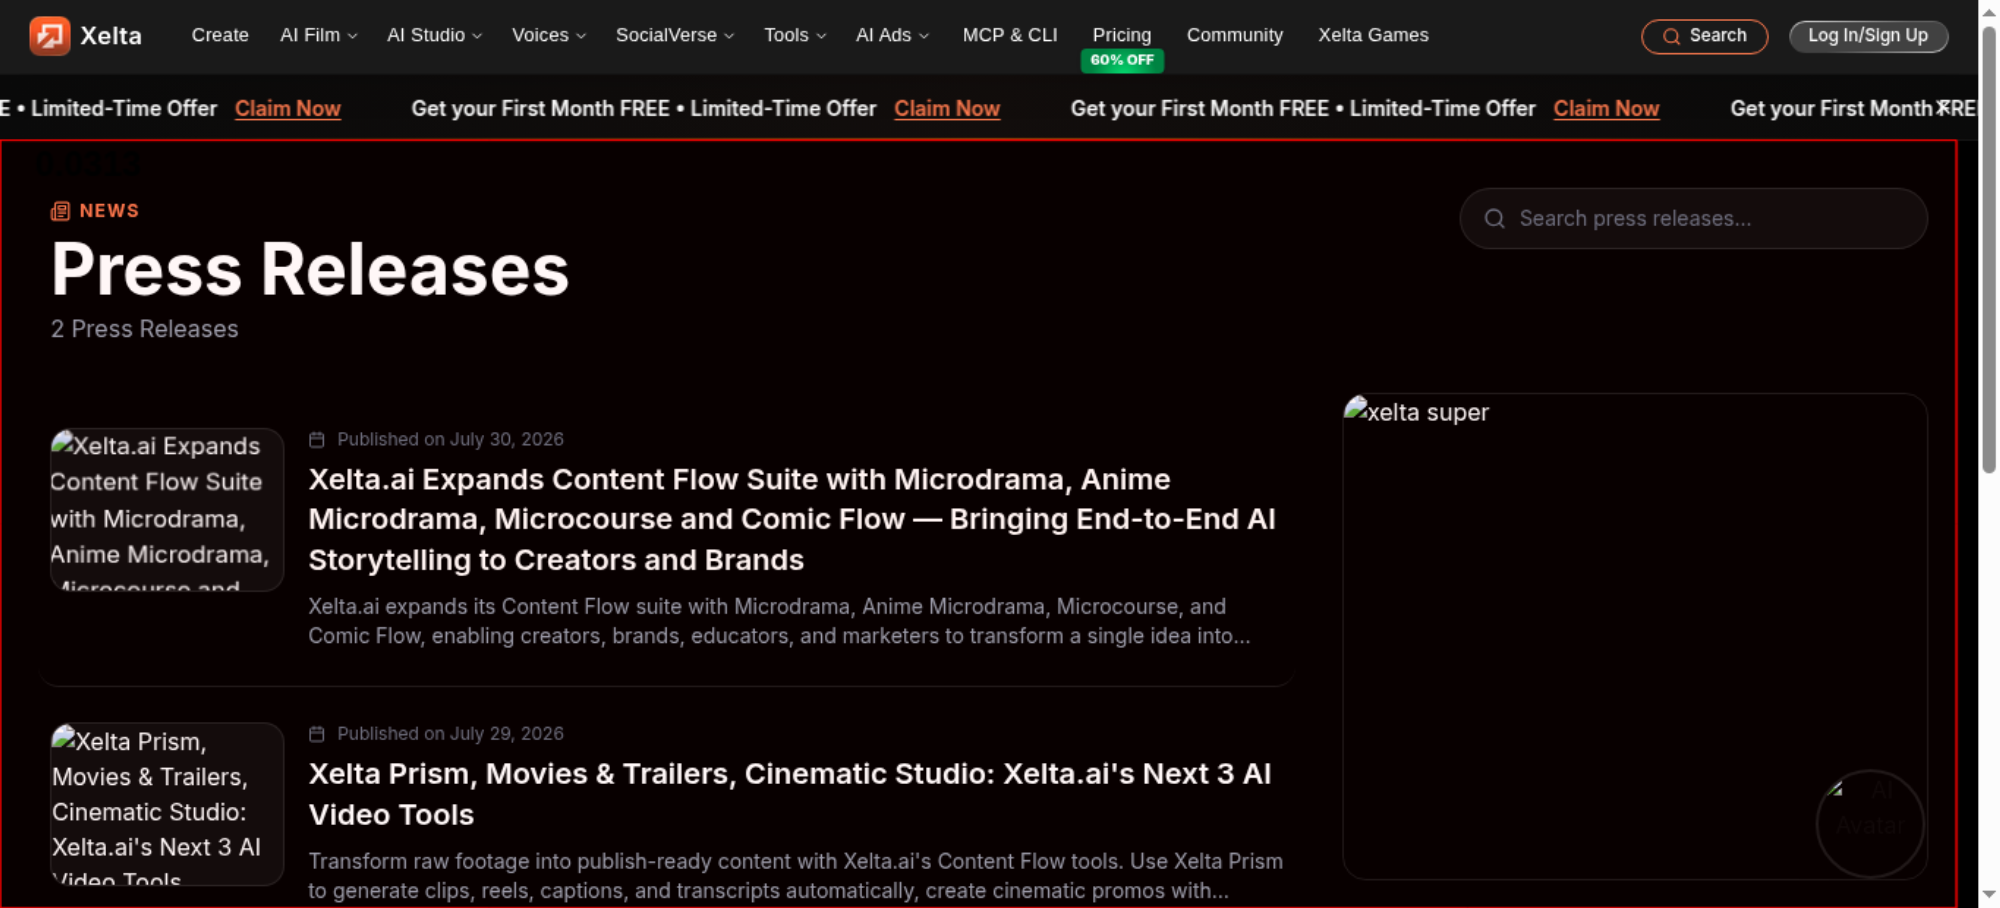Click "Published on July 30, 2026" text
The image size is (2000, 908).
pyautogui.click(x=450, y=440)
